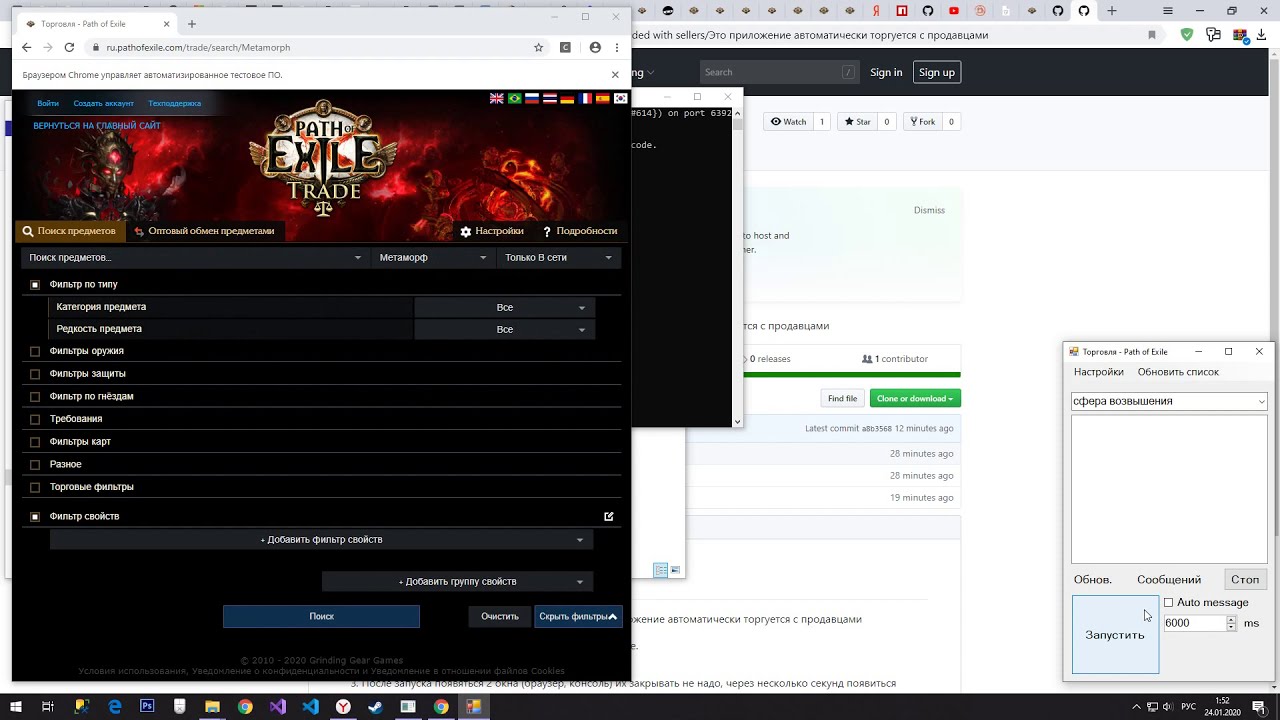Enable the Фильтр по гнёздам checkbox

35,397
